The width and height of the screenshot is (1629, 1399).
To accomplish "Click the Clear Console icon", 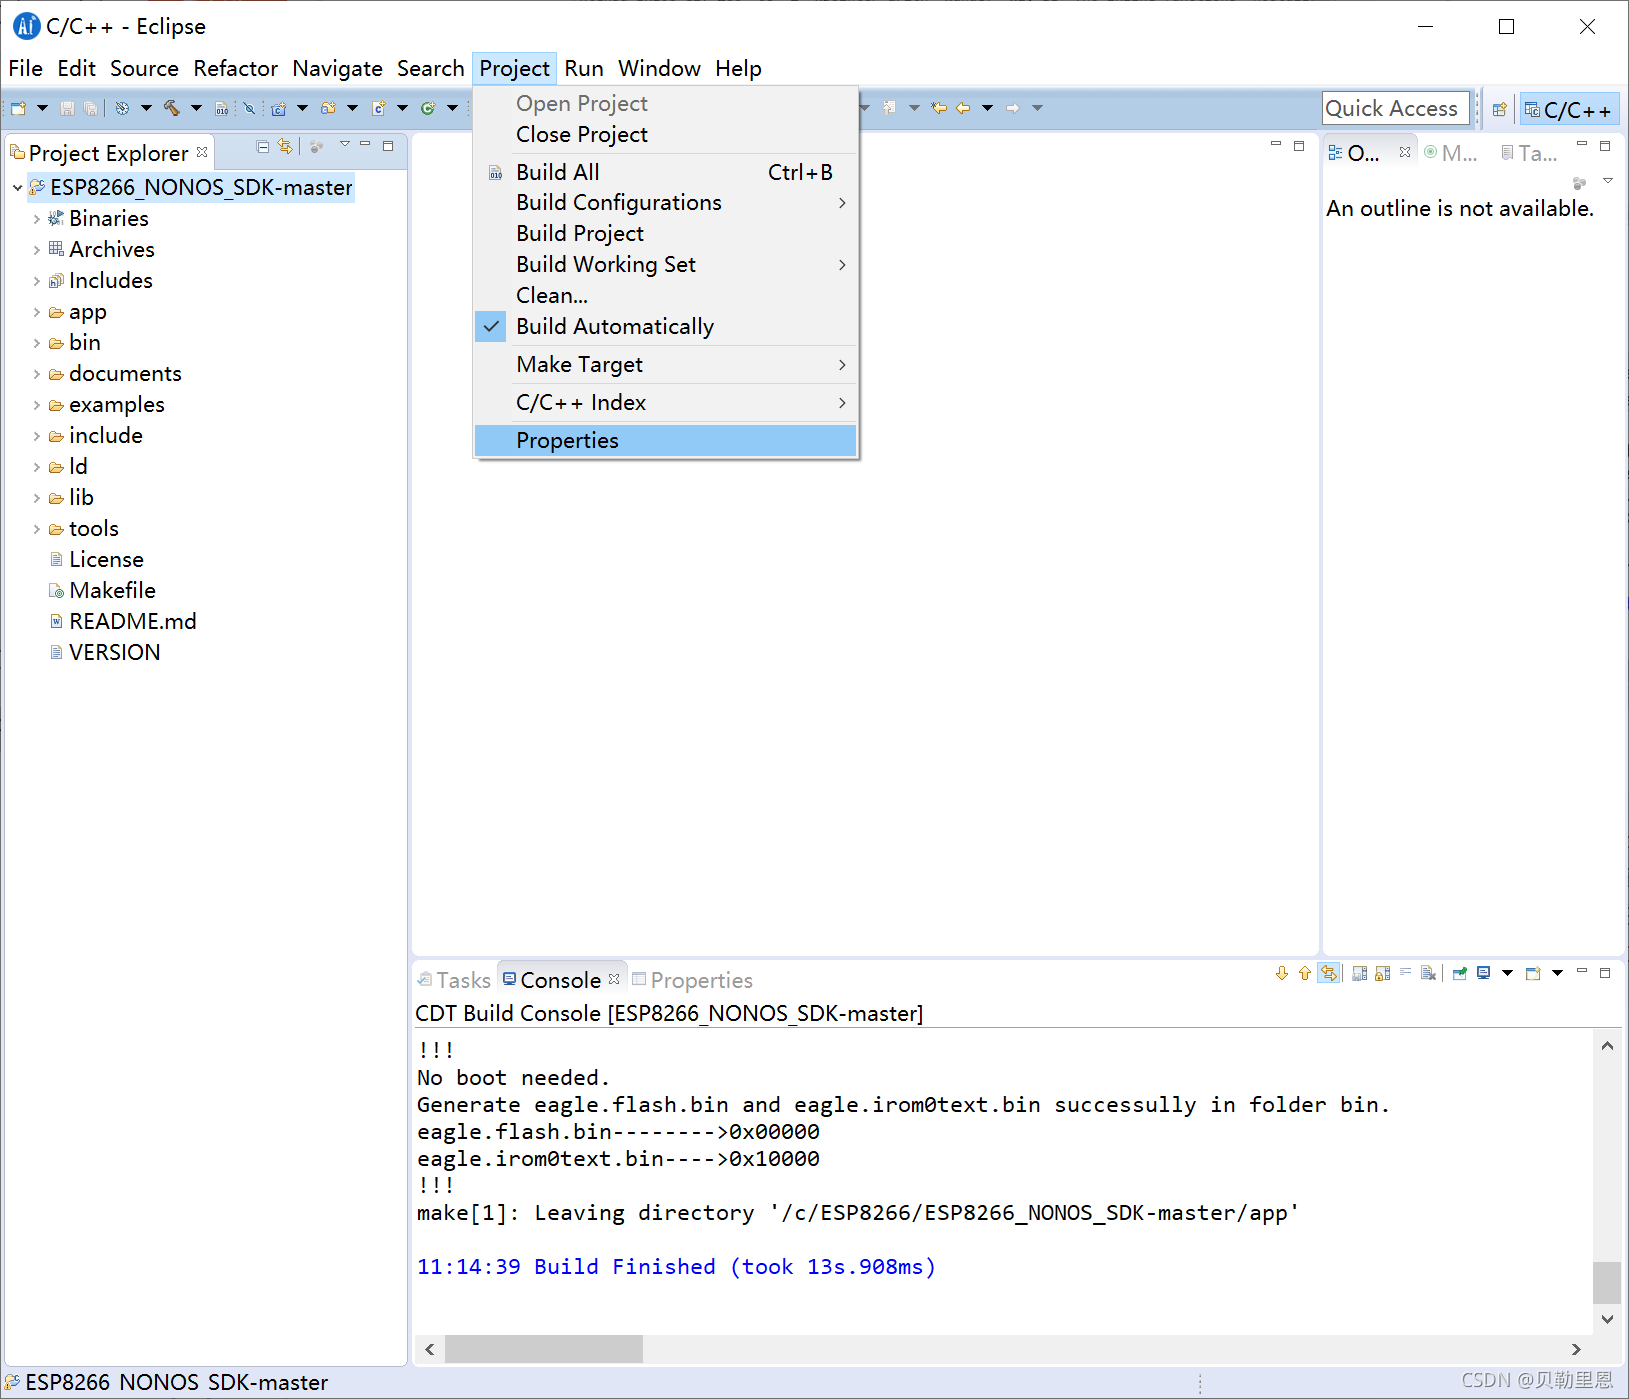I will 1428,973.
